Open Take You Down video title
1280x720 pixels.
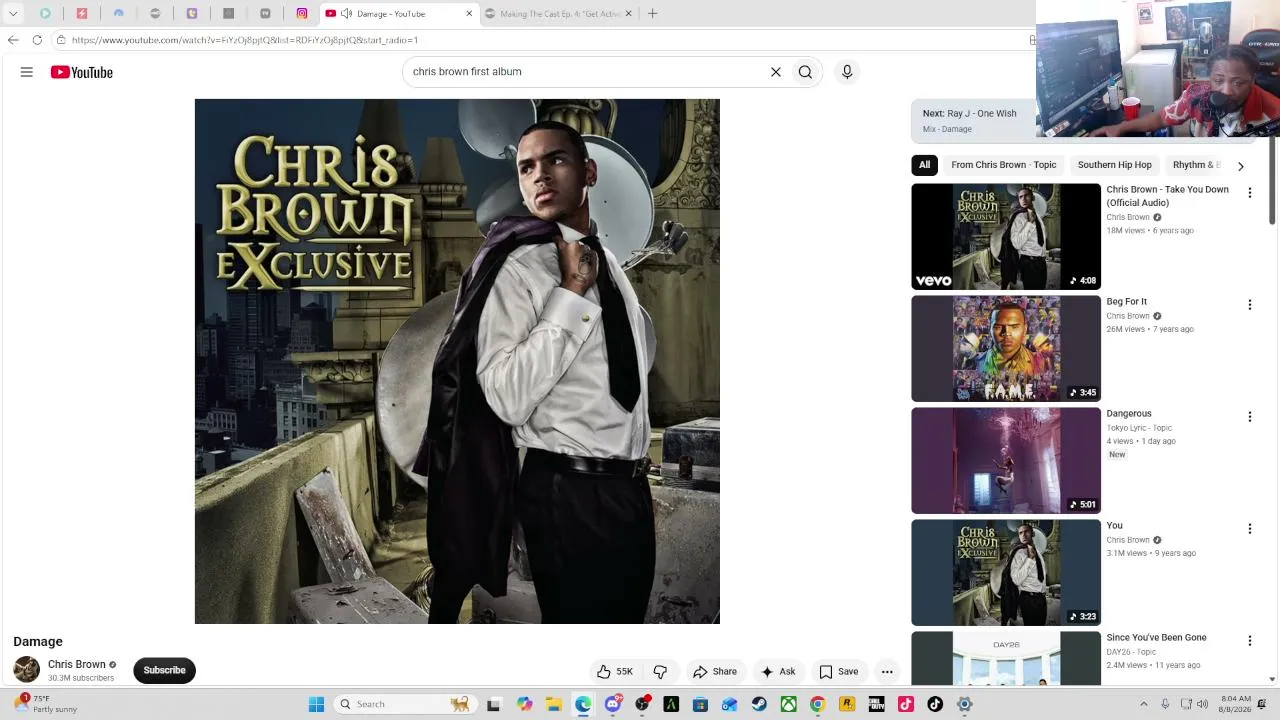pyautogui.click(x=1167, y=196)
